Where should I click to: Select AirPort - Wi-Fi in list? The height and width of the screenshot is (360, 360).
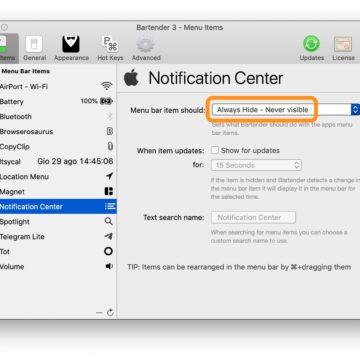57,87
